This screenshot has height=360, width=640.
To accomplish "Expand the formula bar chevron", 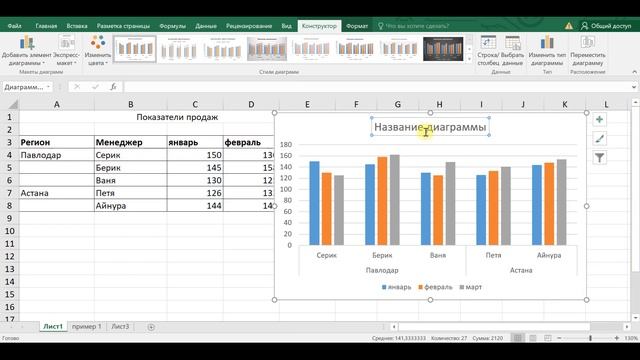I will click(633, 87).
